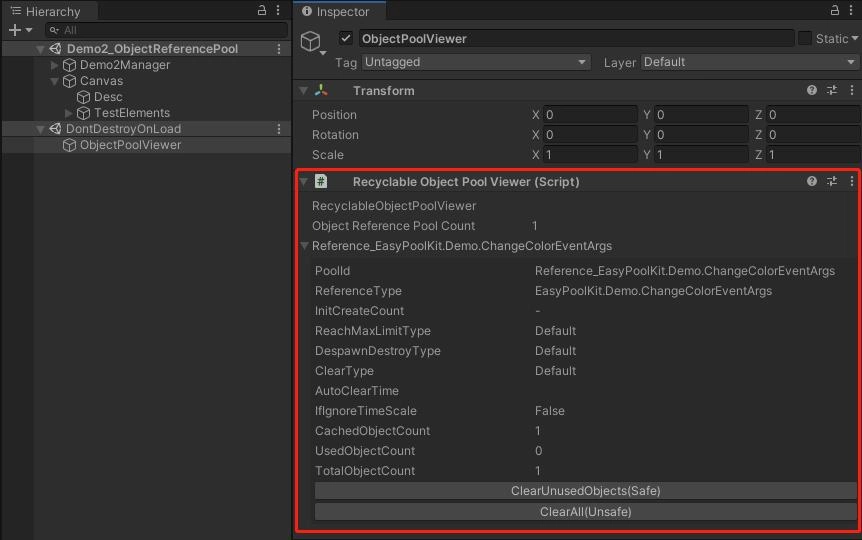Select the Desc object

(108, 97)
